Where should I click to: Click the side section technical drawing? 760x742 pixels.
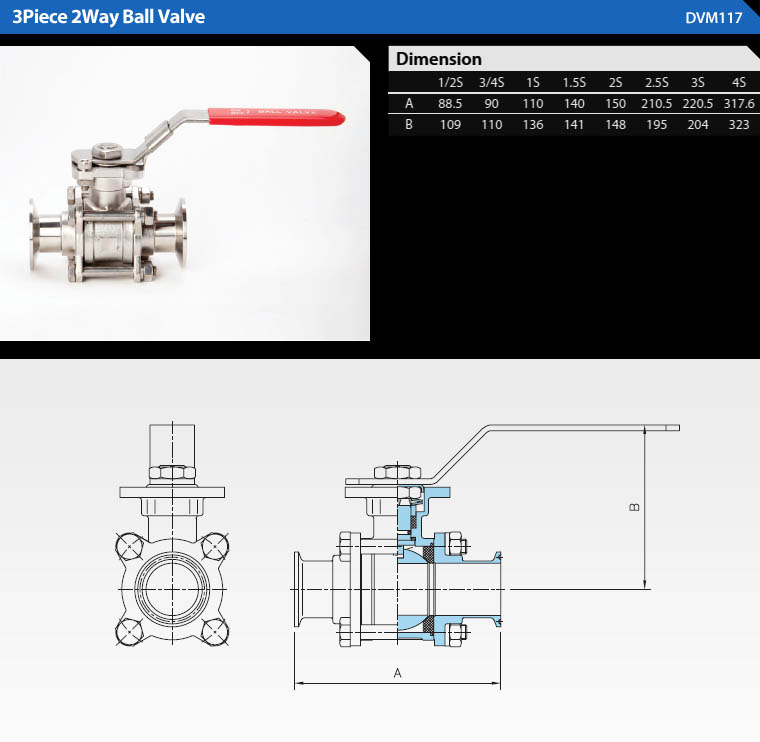(x=486, y=555)
